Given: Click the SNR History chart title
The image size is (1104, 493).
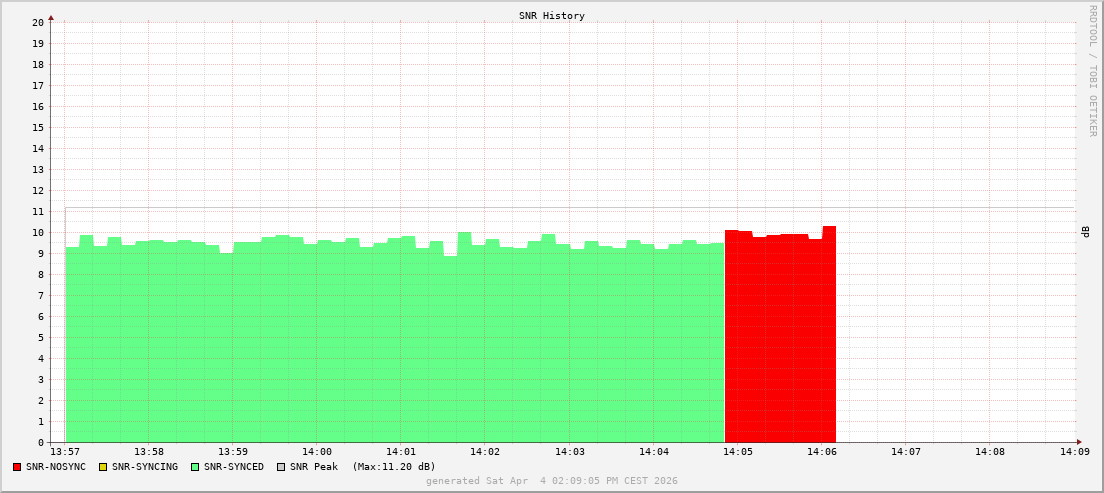Looking at the screenshot, I should pyautogui.click(x=551, y=16).
